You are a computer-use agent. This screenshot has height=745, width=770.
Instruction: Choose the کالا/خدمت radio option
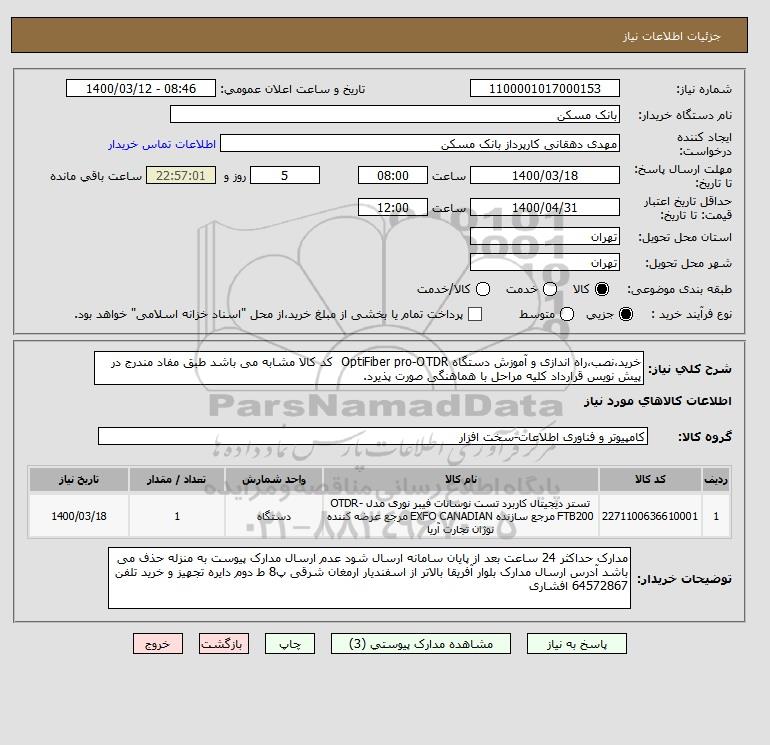[x=483, y=289]
